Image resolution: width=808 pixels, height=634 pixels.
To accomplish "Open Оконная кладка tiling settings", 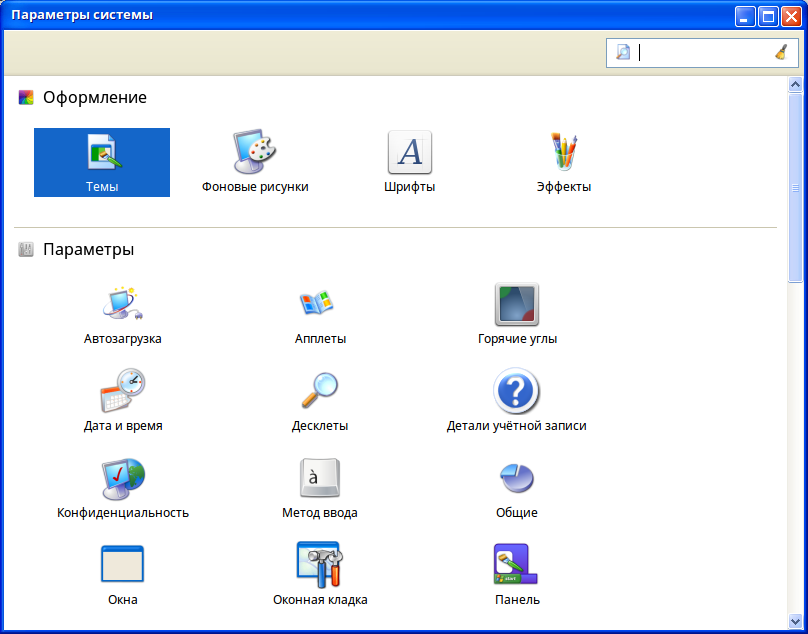I will tap(320, 575).
